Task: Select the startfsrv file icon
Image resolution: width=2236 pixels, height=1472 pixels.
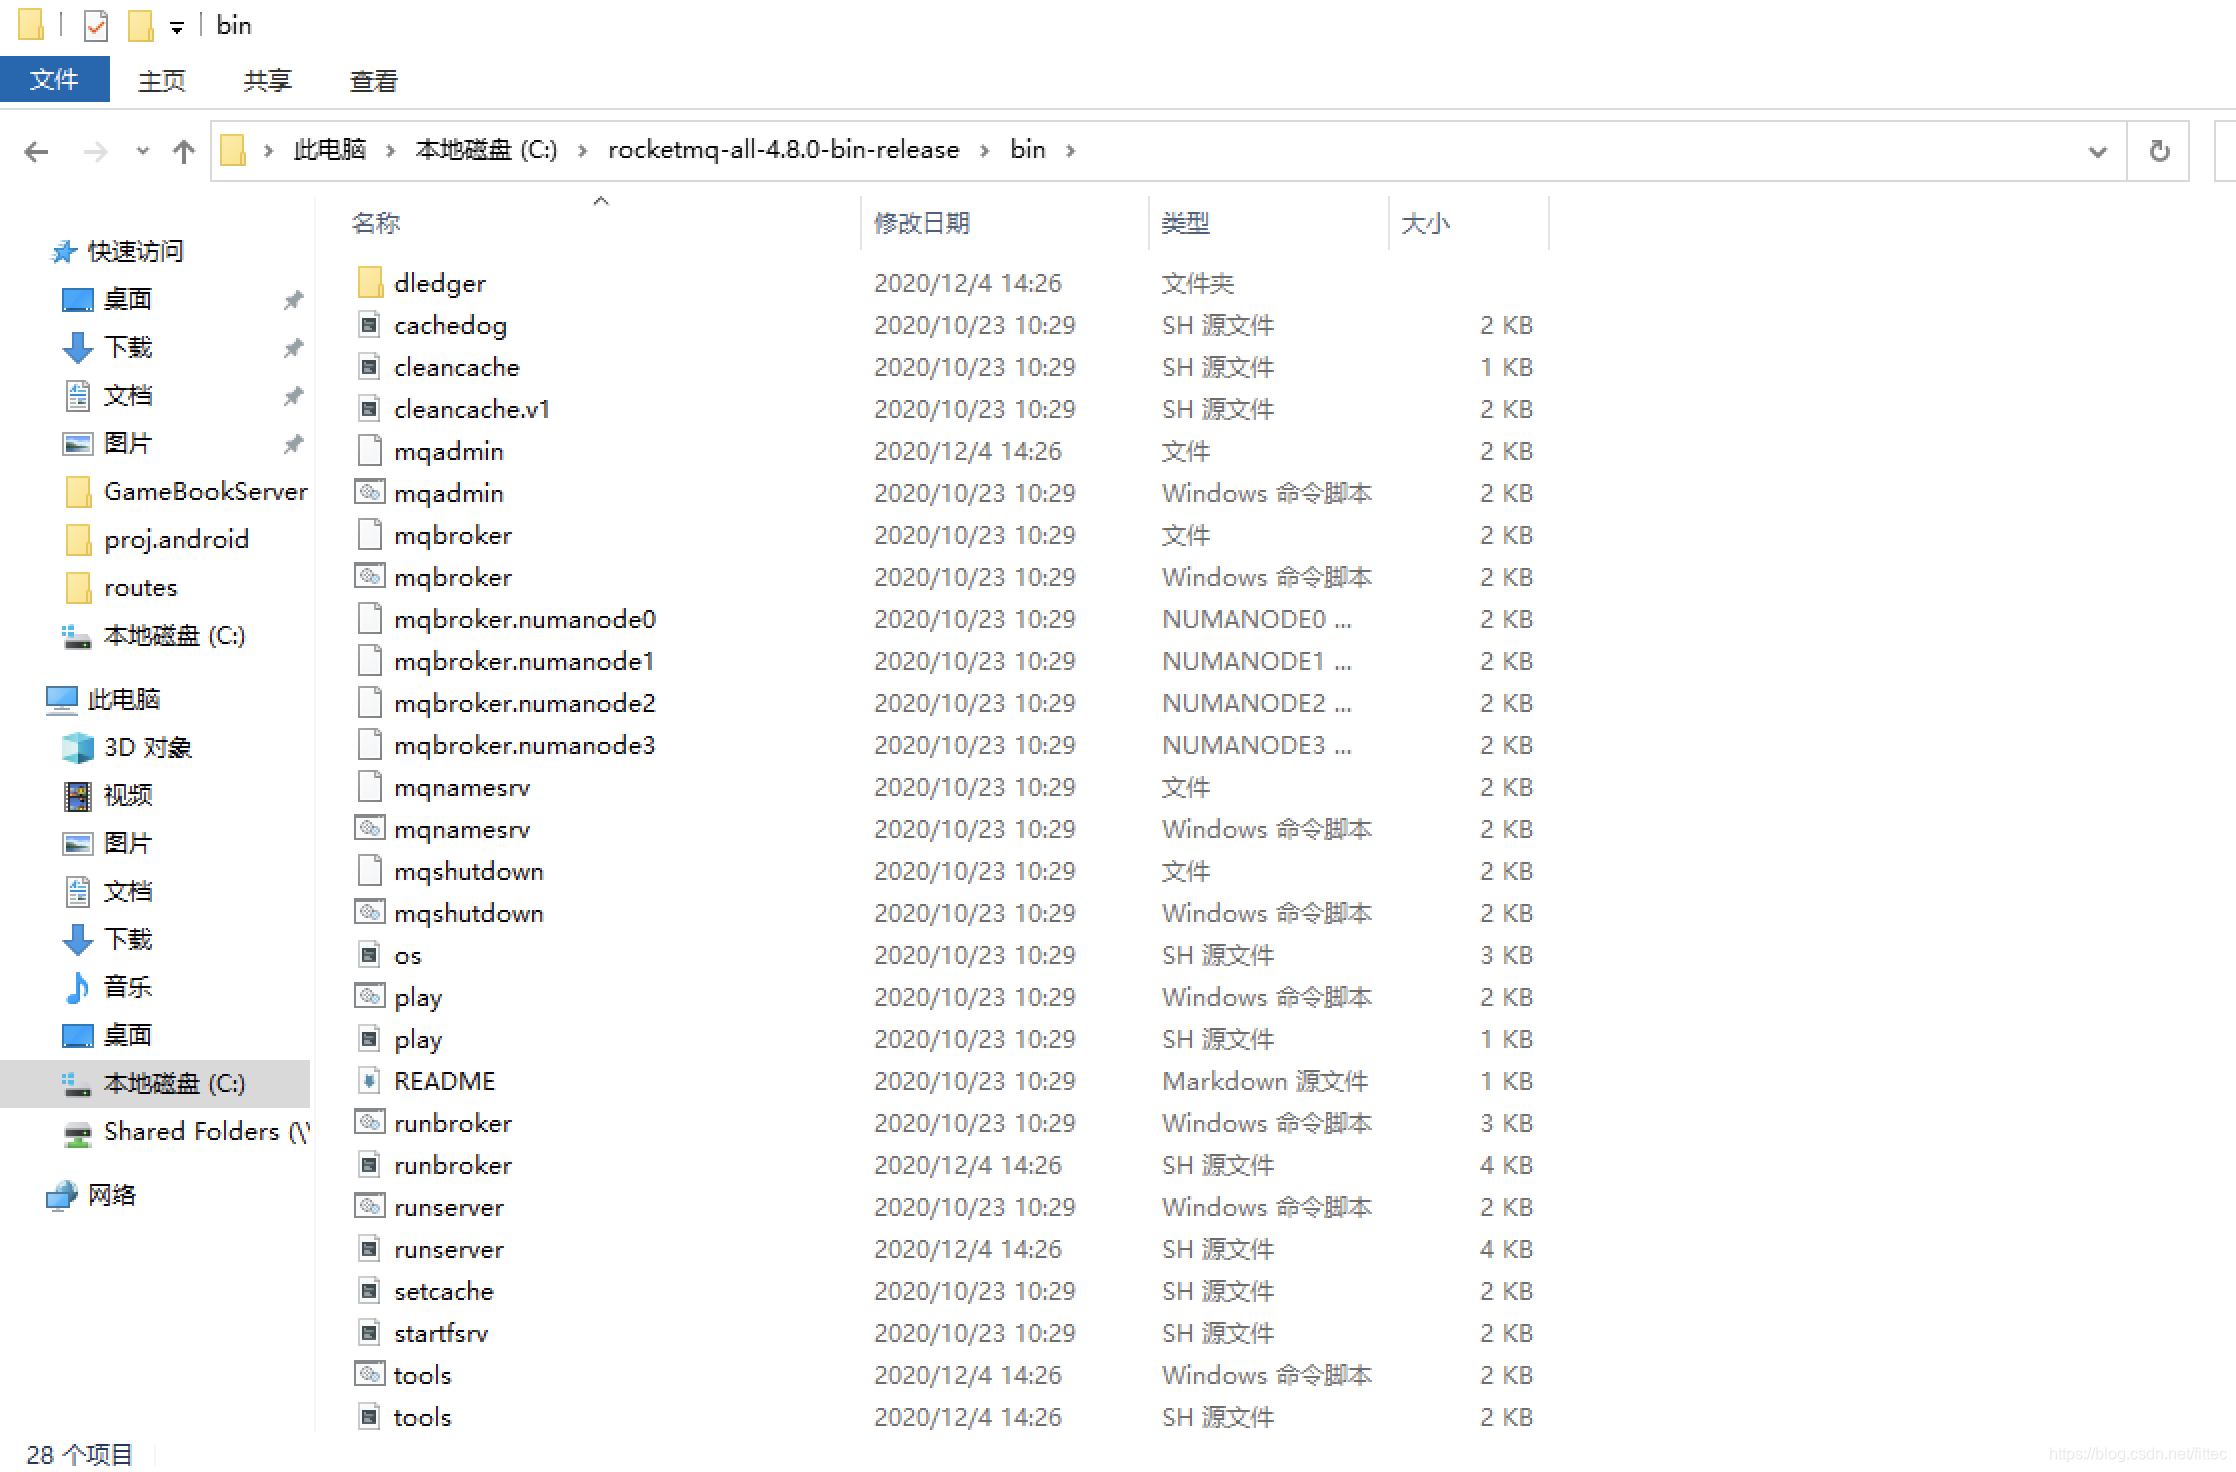Action: coord(370,1333)
